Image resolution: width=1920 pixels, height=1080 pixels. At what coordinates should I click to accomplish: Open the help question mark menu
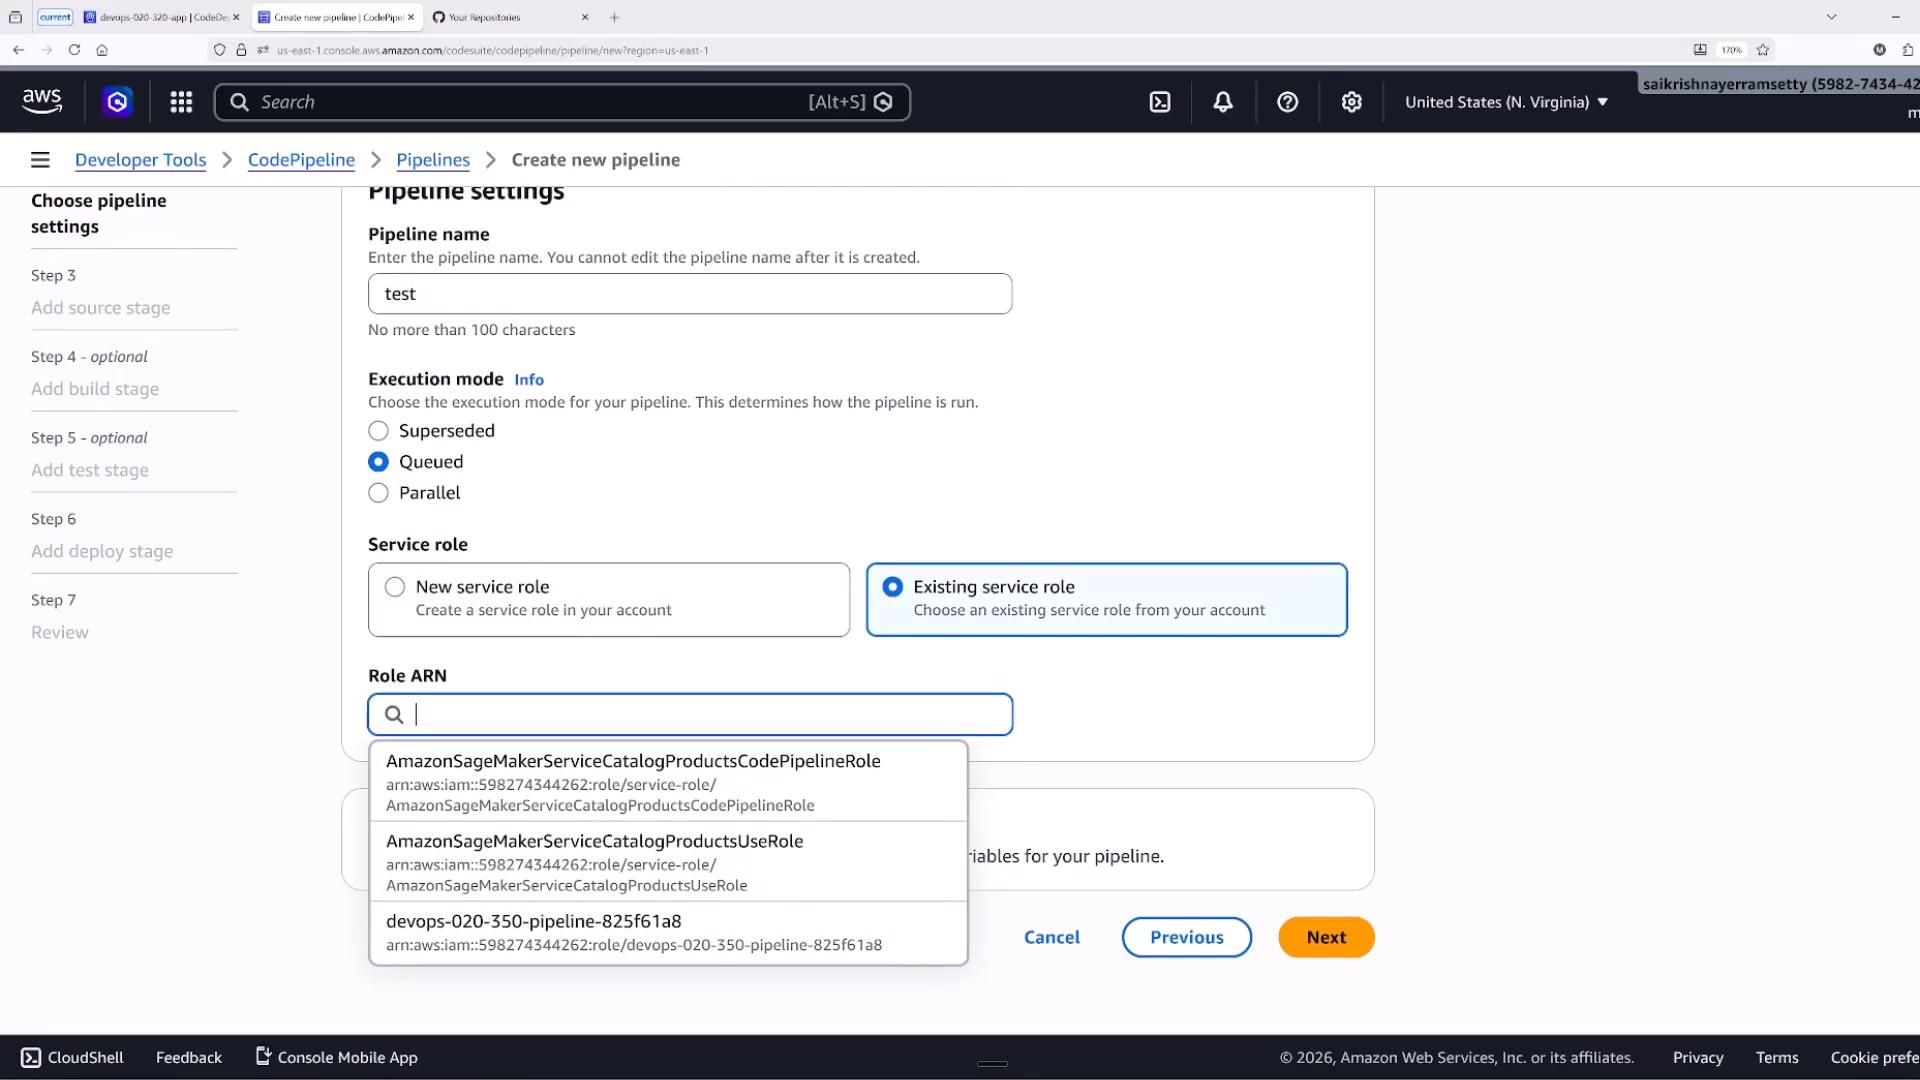1288,102
